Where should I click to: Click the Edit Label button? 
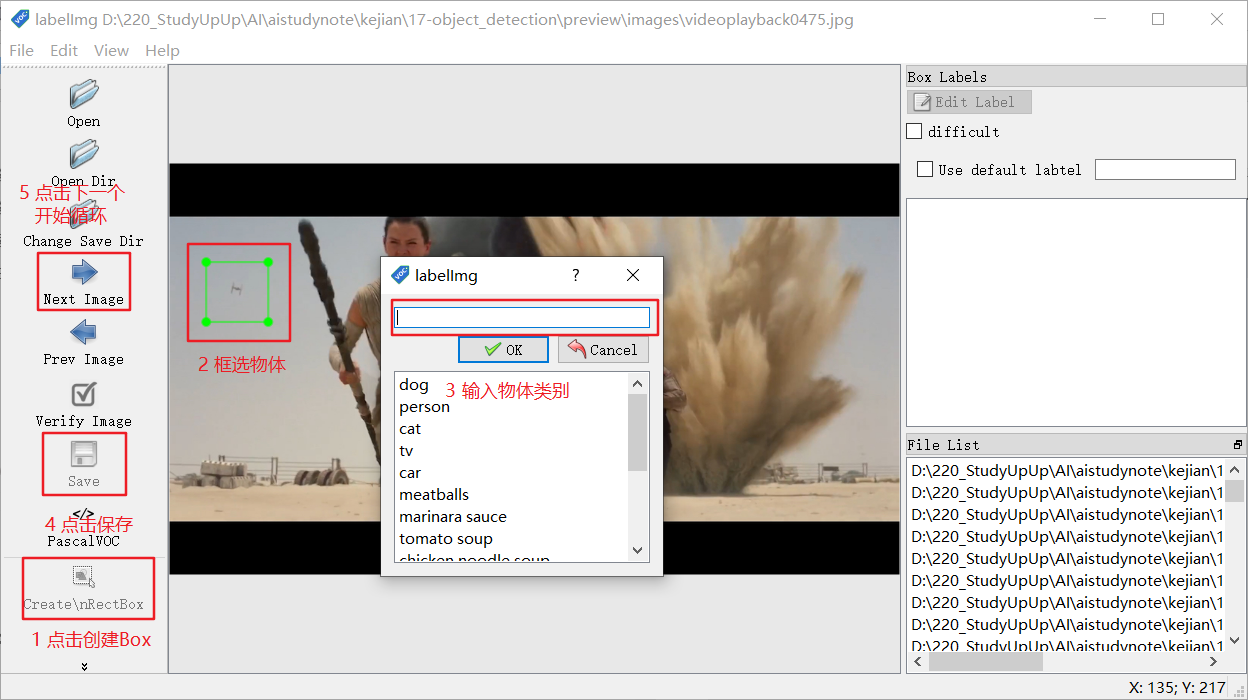click(969, 102)
